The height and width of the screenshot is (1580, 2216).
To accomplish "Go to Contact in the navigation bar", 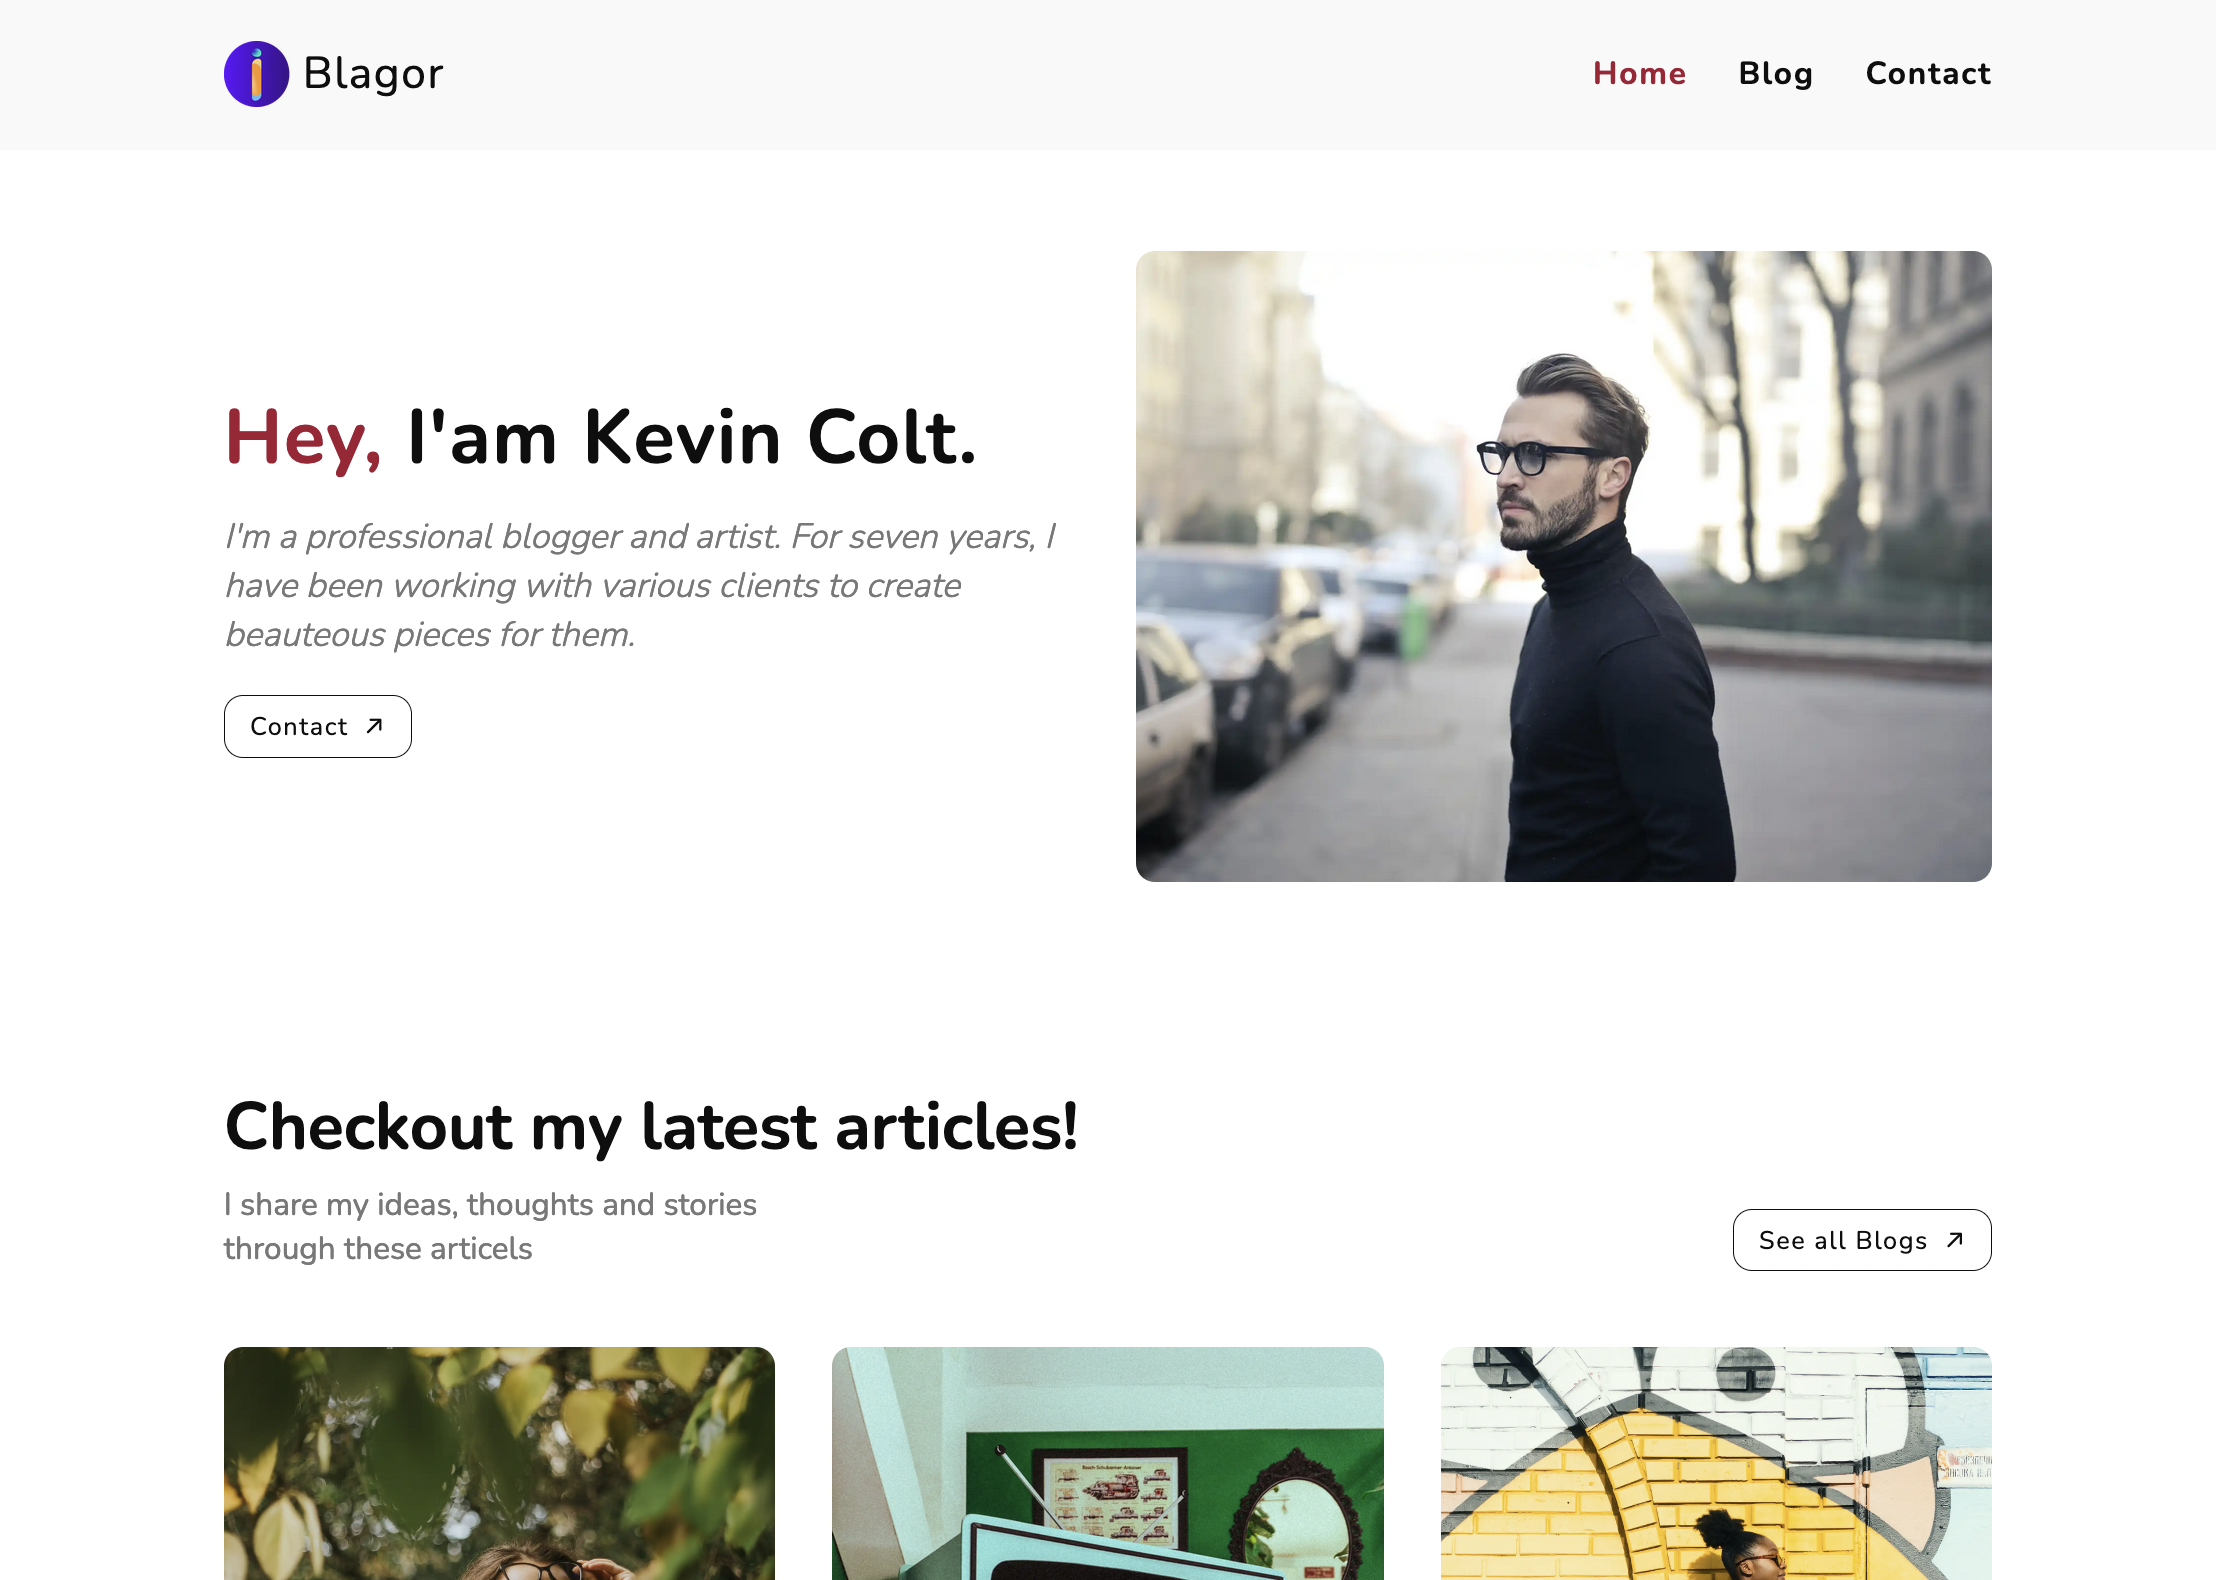I will point(1928,74).
